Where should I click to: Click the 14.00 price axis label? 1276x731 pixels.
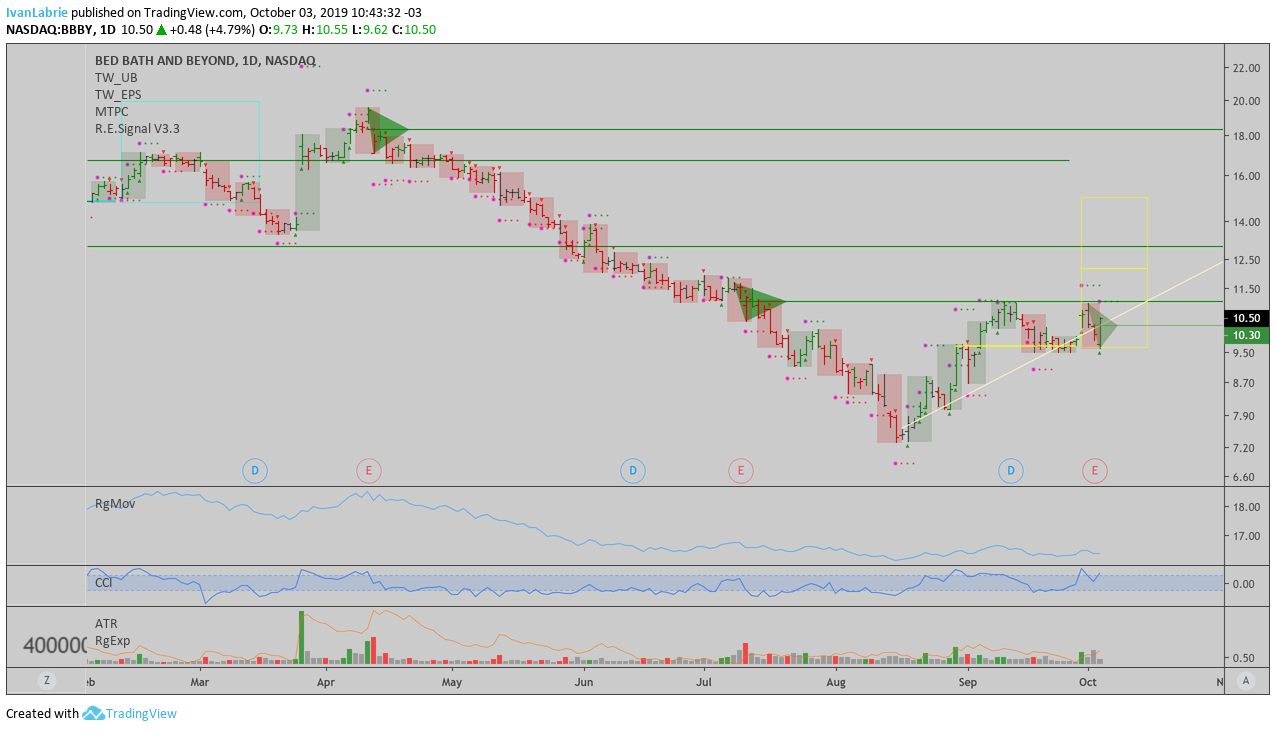click(x=1246, y=222)
